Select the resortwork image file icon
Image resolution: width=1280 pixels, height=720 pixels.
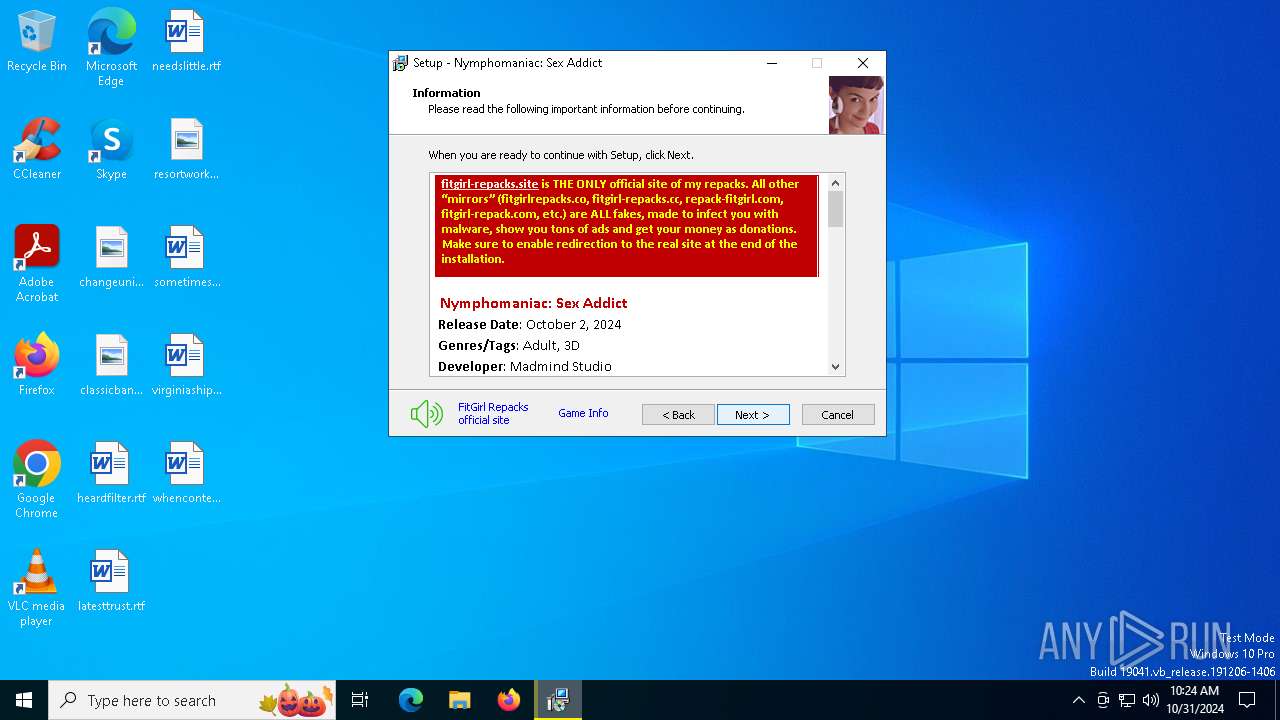[x=186, y=150]
